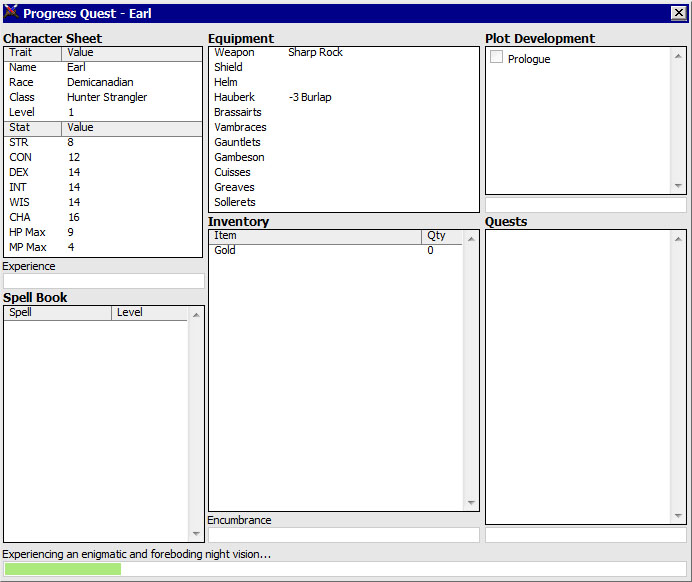Image resolution: width=692 pixels, height=582 pixels.
Task: Click the Item column header in Inventory
Action: (315, 237)
